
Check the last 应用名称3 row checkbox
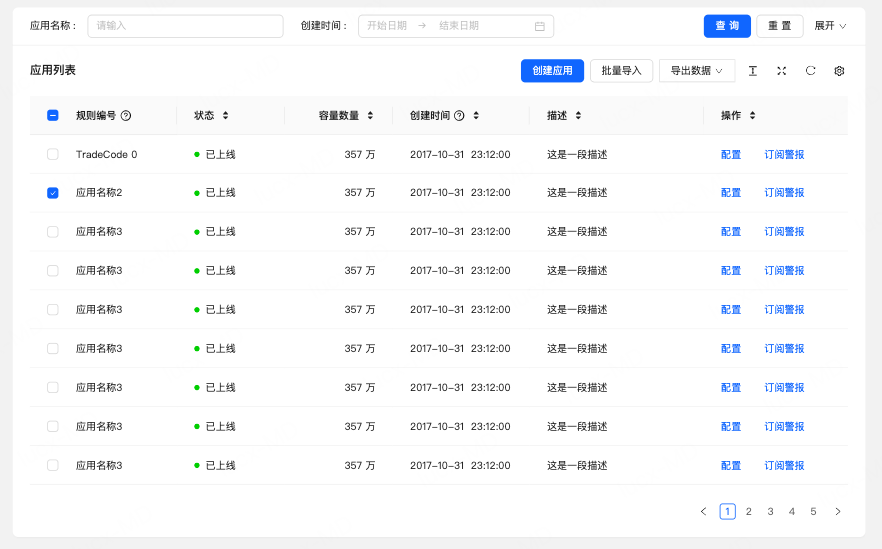(x=52, y=465)
